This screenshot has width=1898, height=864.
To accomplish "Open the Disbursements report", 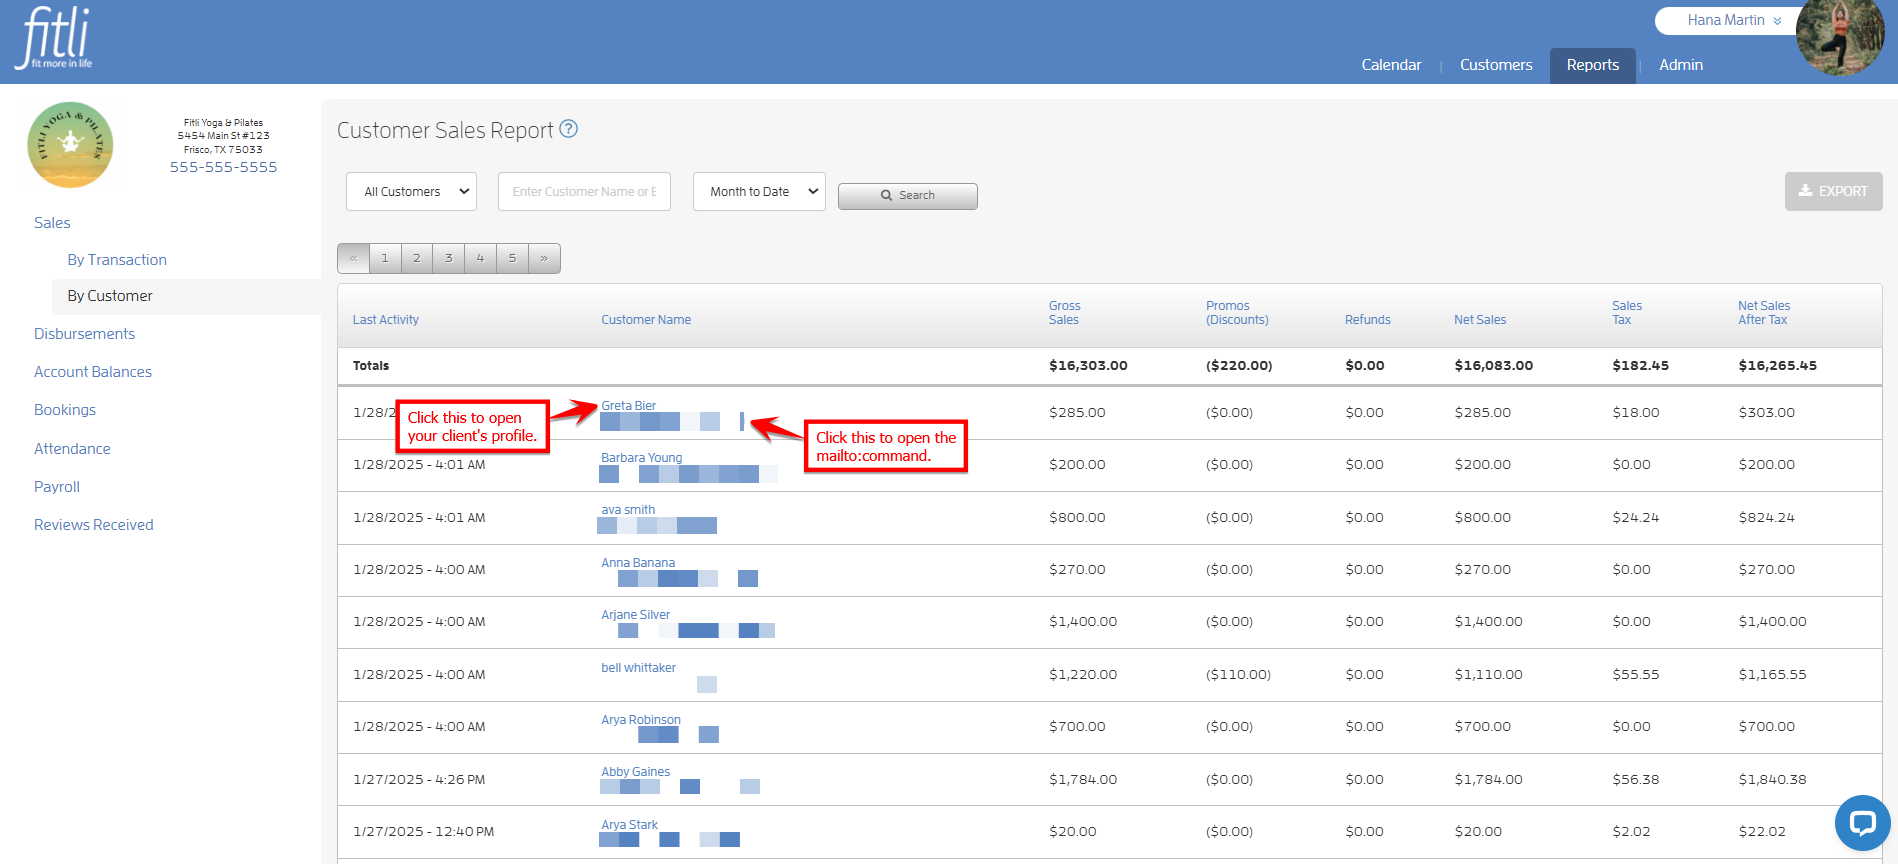I will pyautogui.click(x=84, y=334).
